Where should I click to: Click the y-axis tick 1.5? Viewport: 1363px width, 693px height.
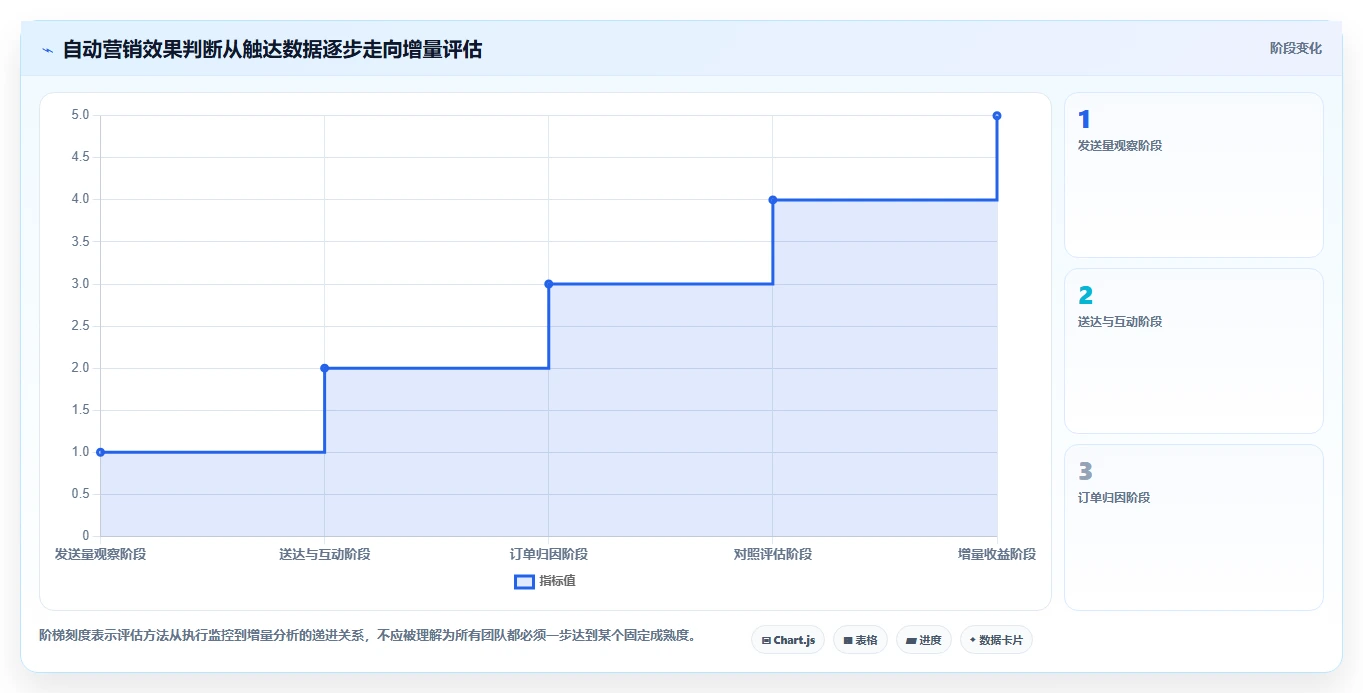[x=80, y=410]
